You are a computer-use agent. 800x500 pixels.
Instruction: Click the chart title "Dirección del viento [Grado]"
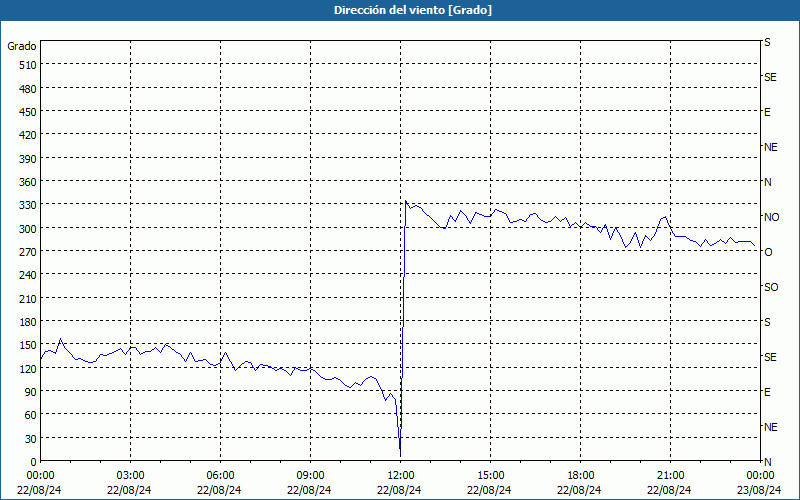(x=413, y=10)
